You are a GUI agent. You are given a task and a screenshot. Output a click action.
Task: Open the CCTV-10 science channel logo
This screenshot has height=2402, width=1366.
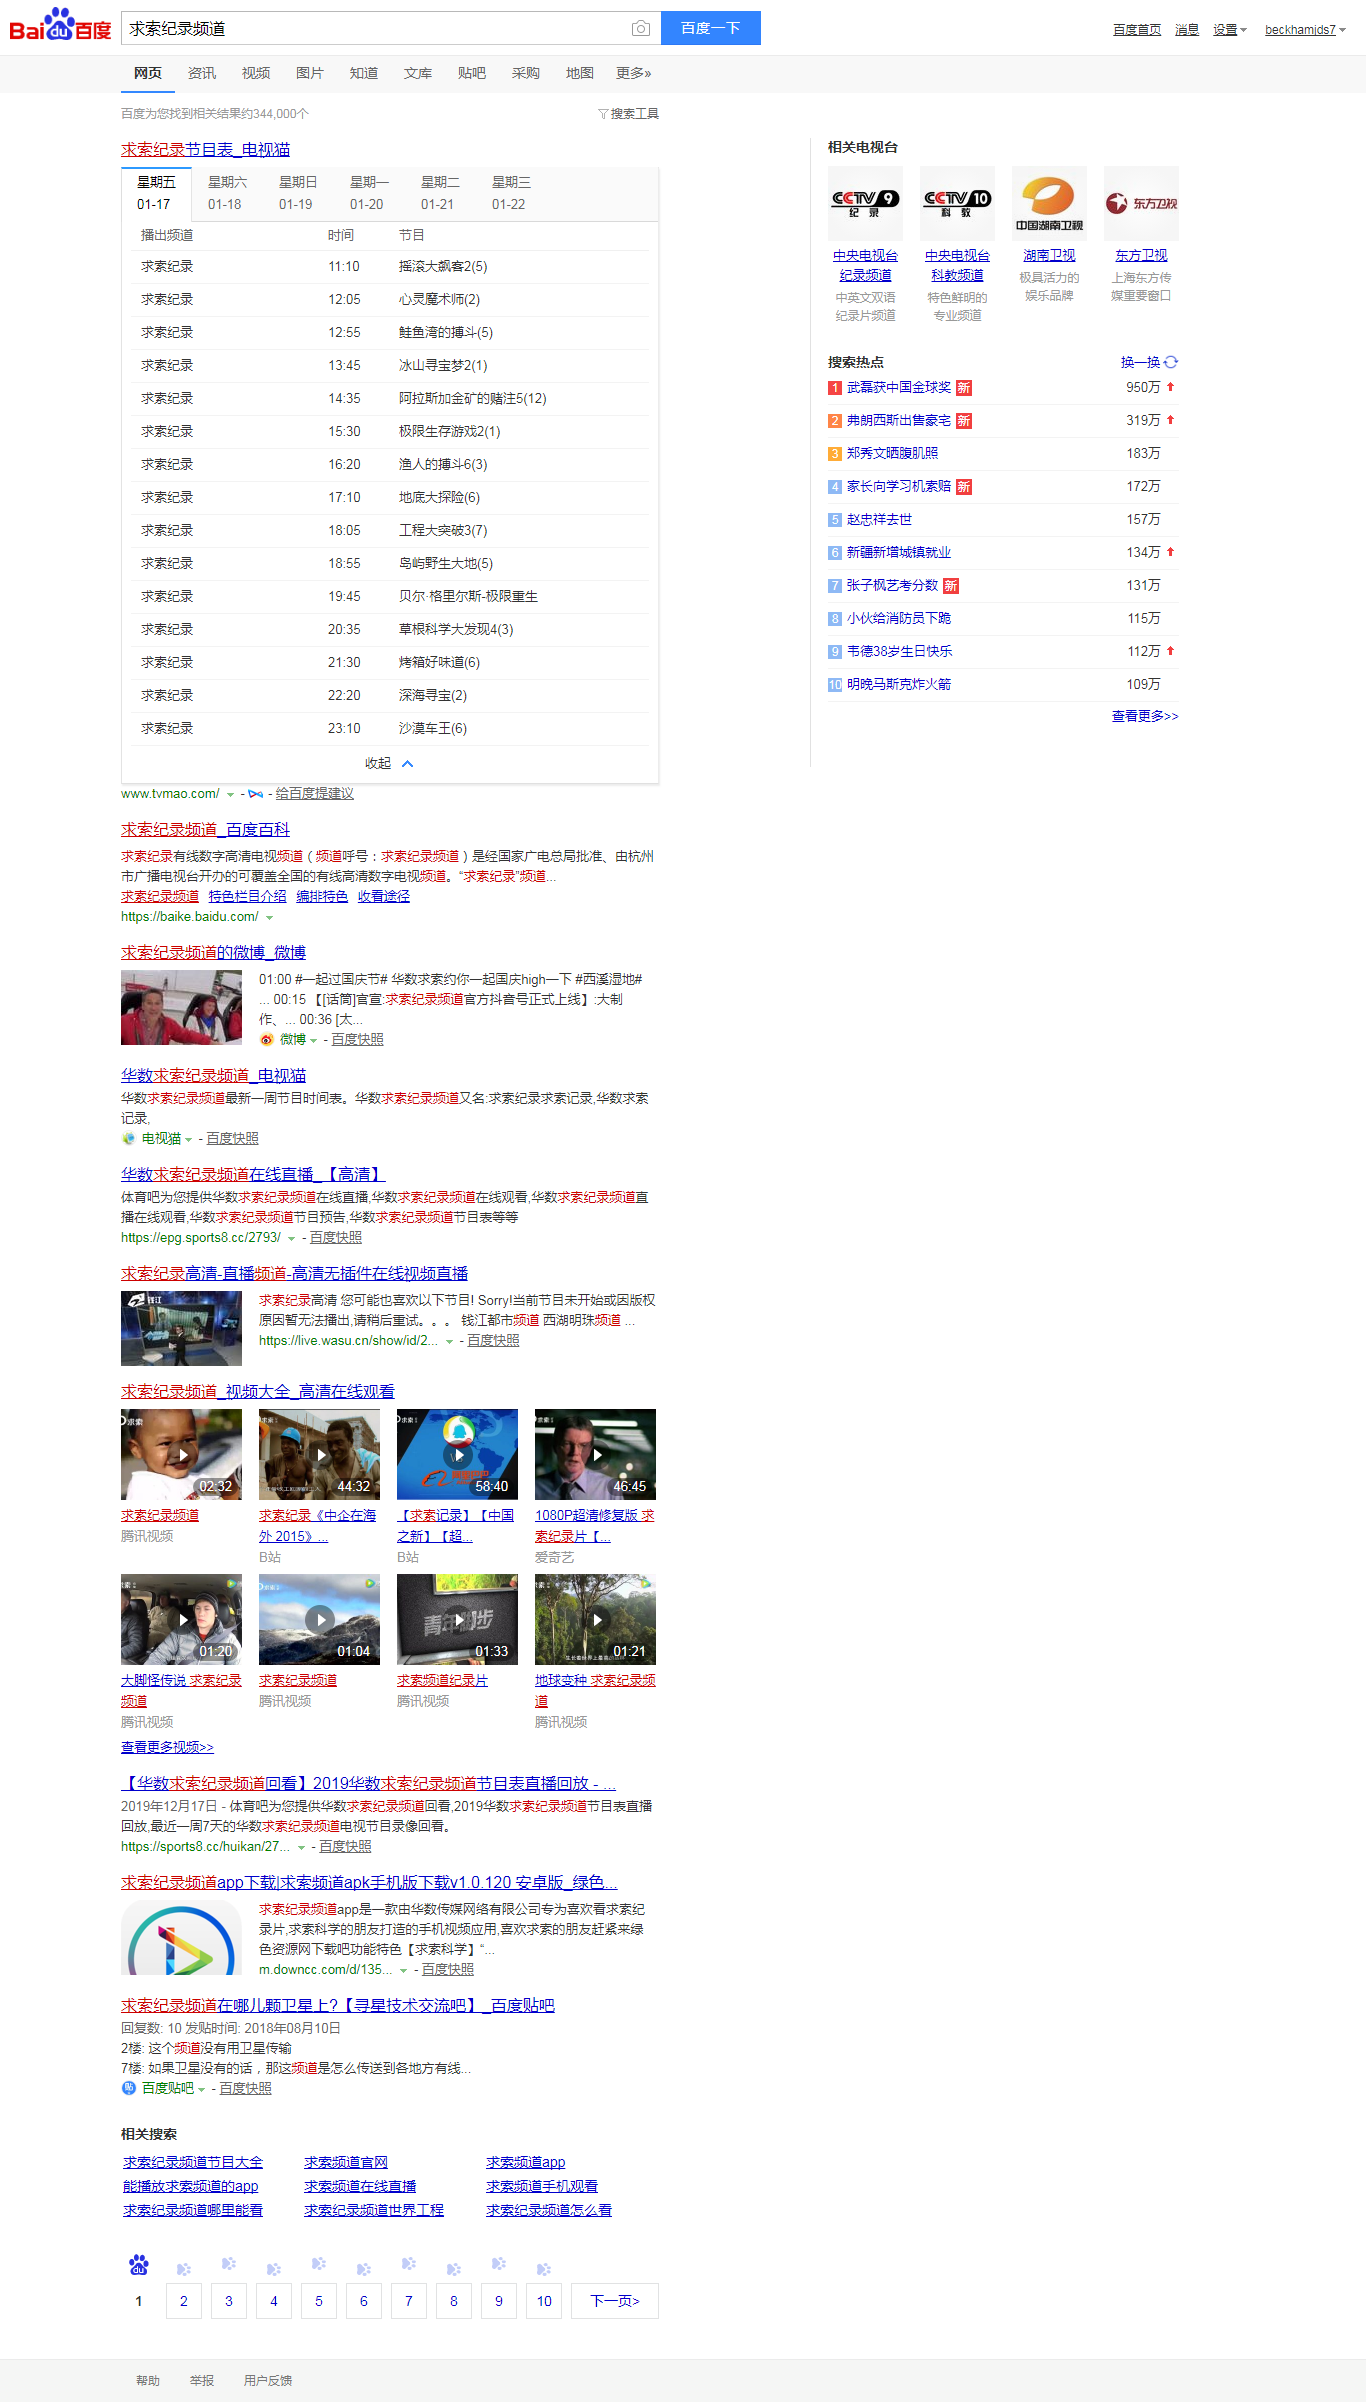(957, 204)
